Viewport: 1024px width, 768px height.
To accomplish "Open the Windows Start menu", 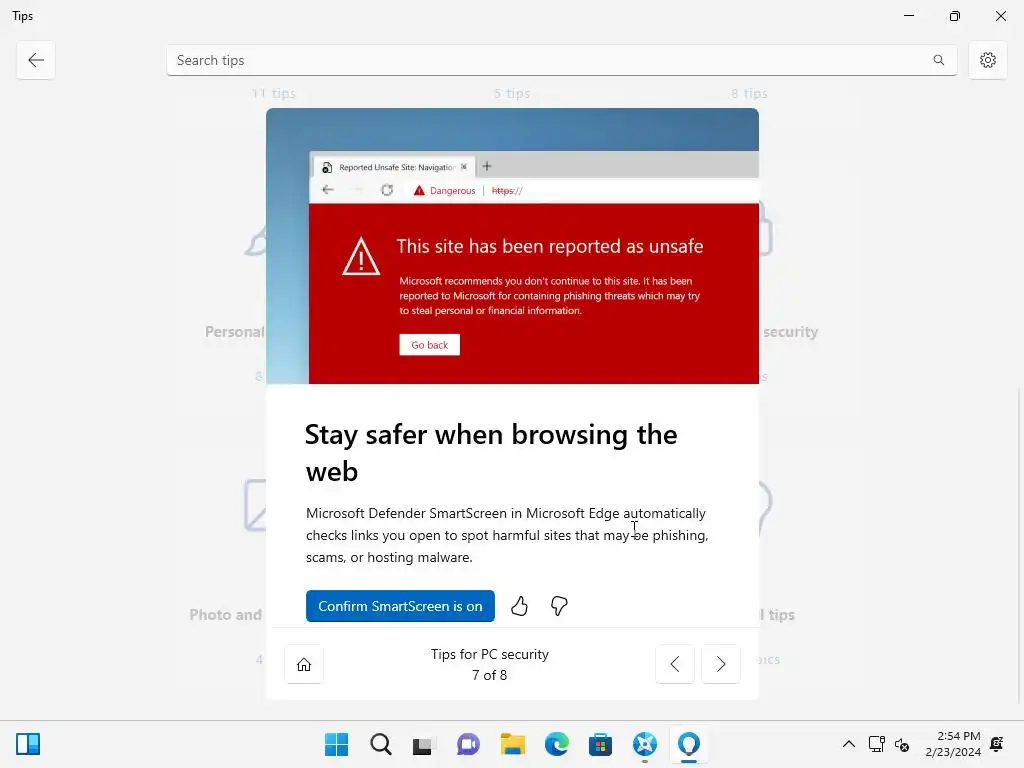I will coord(336,744).
